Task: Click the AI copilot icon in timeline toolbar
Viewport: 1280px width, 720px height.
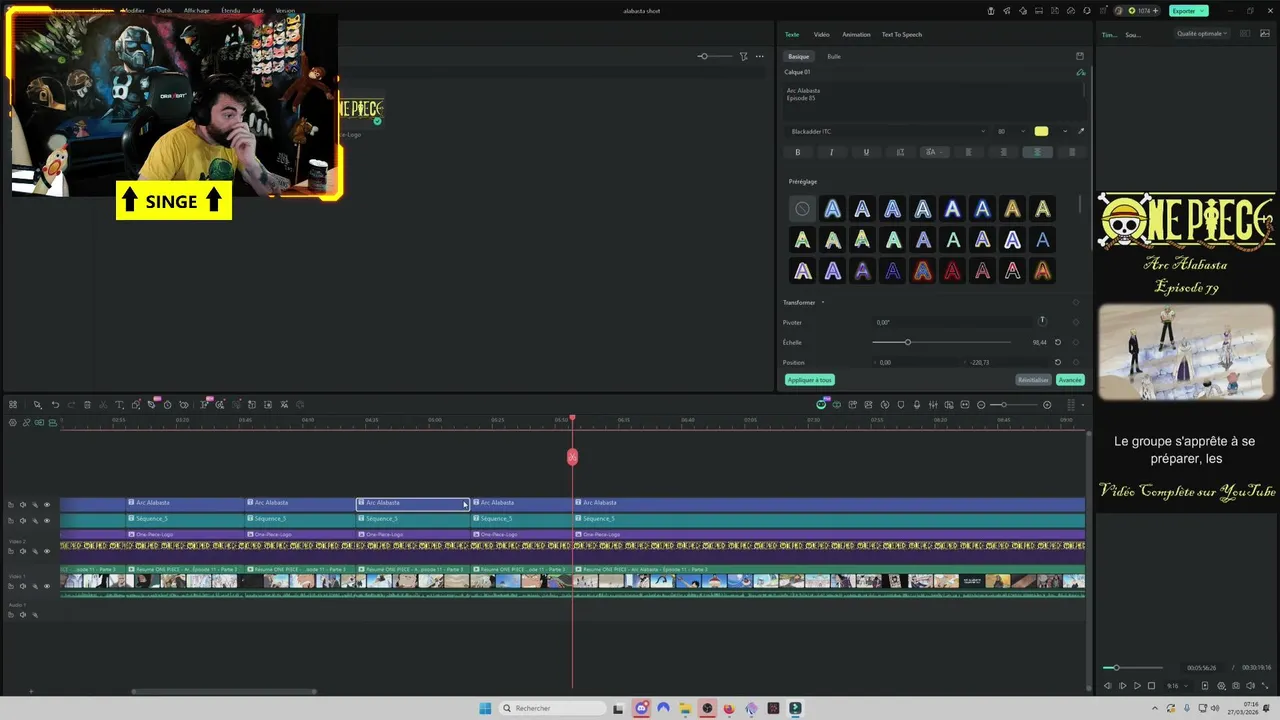Action: (821, 404)
